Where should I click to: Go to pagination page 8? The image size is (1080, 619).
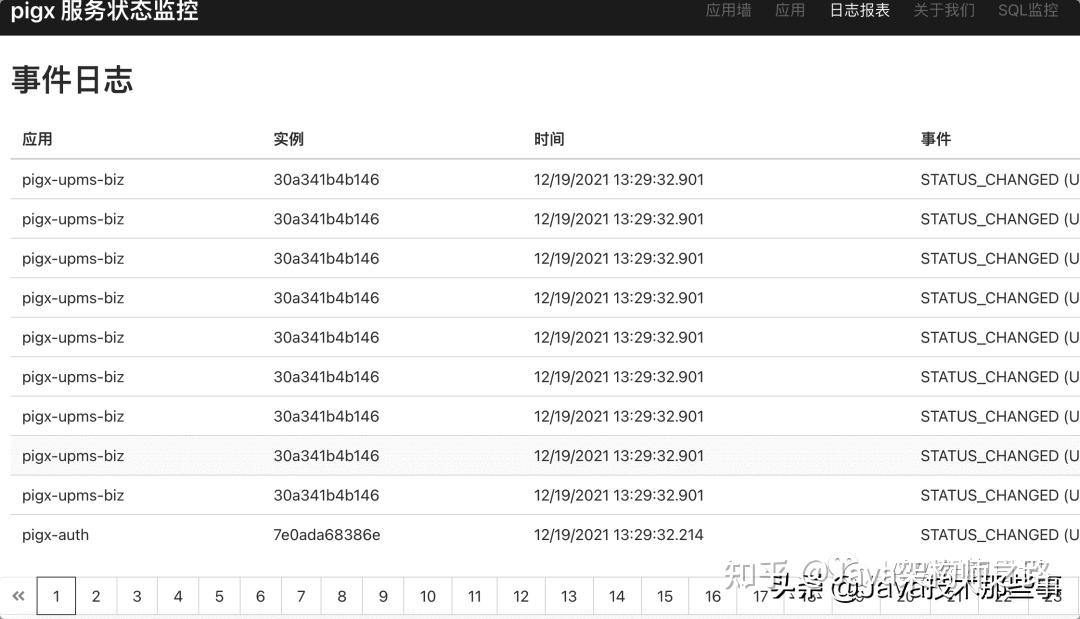coord(342,596)
